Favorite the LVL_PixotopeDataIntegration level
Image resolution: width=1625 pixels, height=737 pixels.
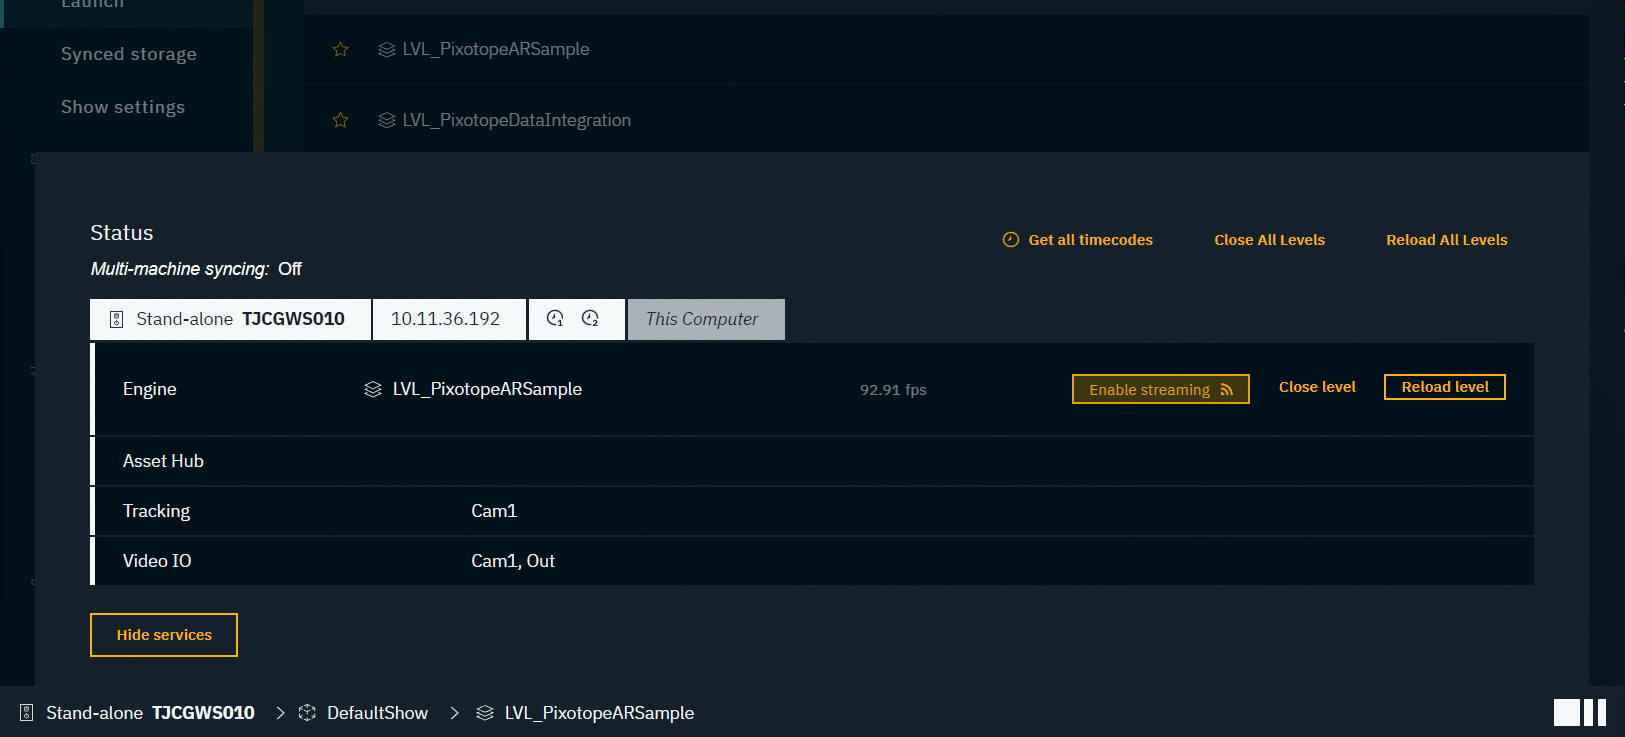click(340, 120)
